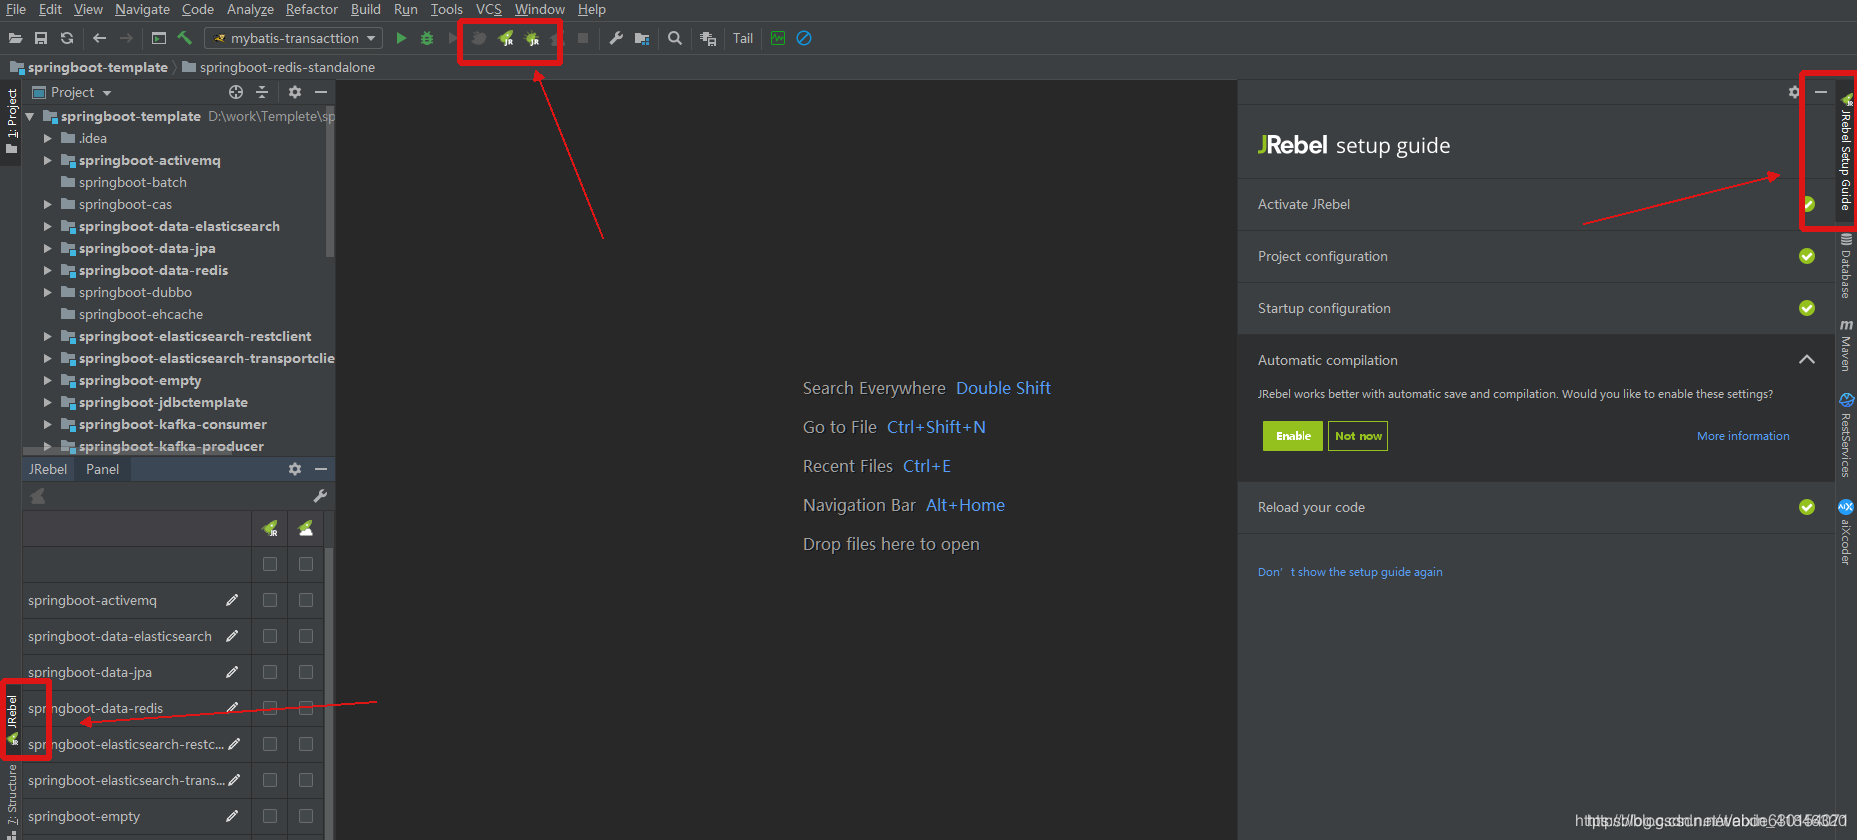The height and width of the screenshot is (840, 1857).
Task: Open setup guide panel gear icon
Action: pos(1794,92)
